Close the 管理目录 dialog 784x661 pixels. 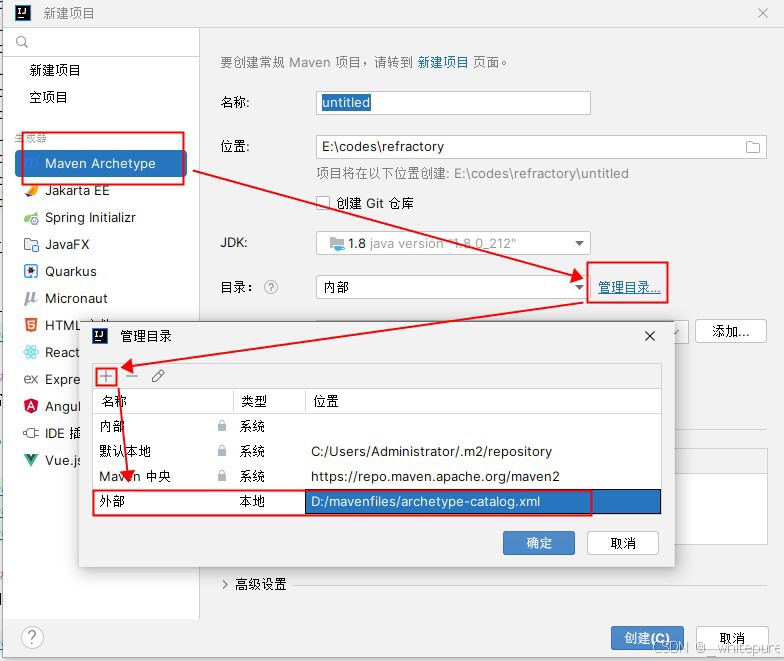[650, 336]
